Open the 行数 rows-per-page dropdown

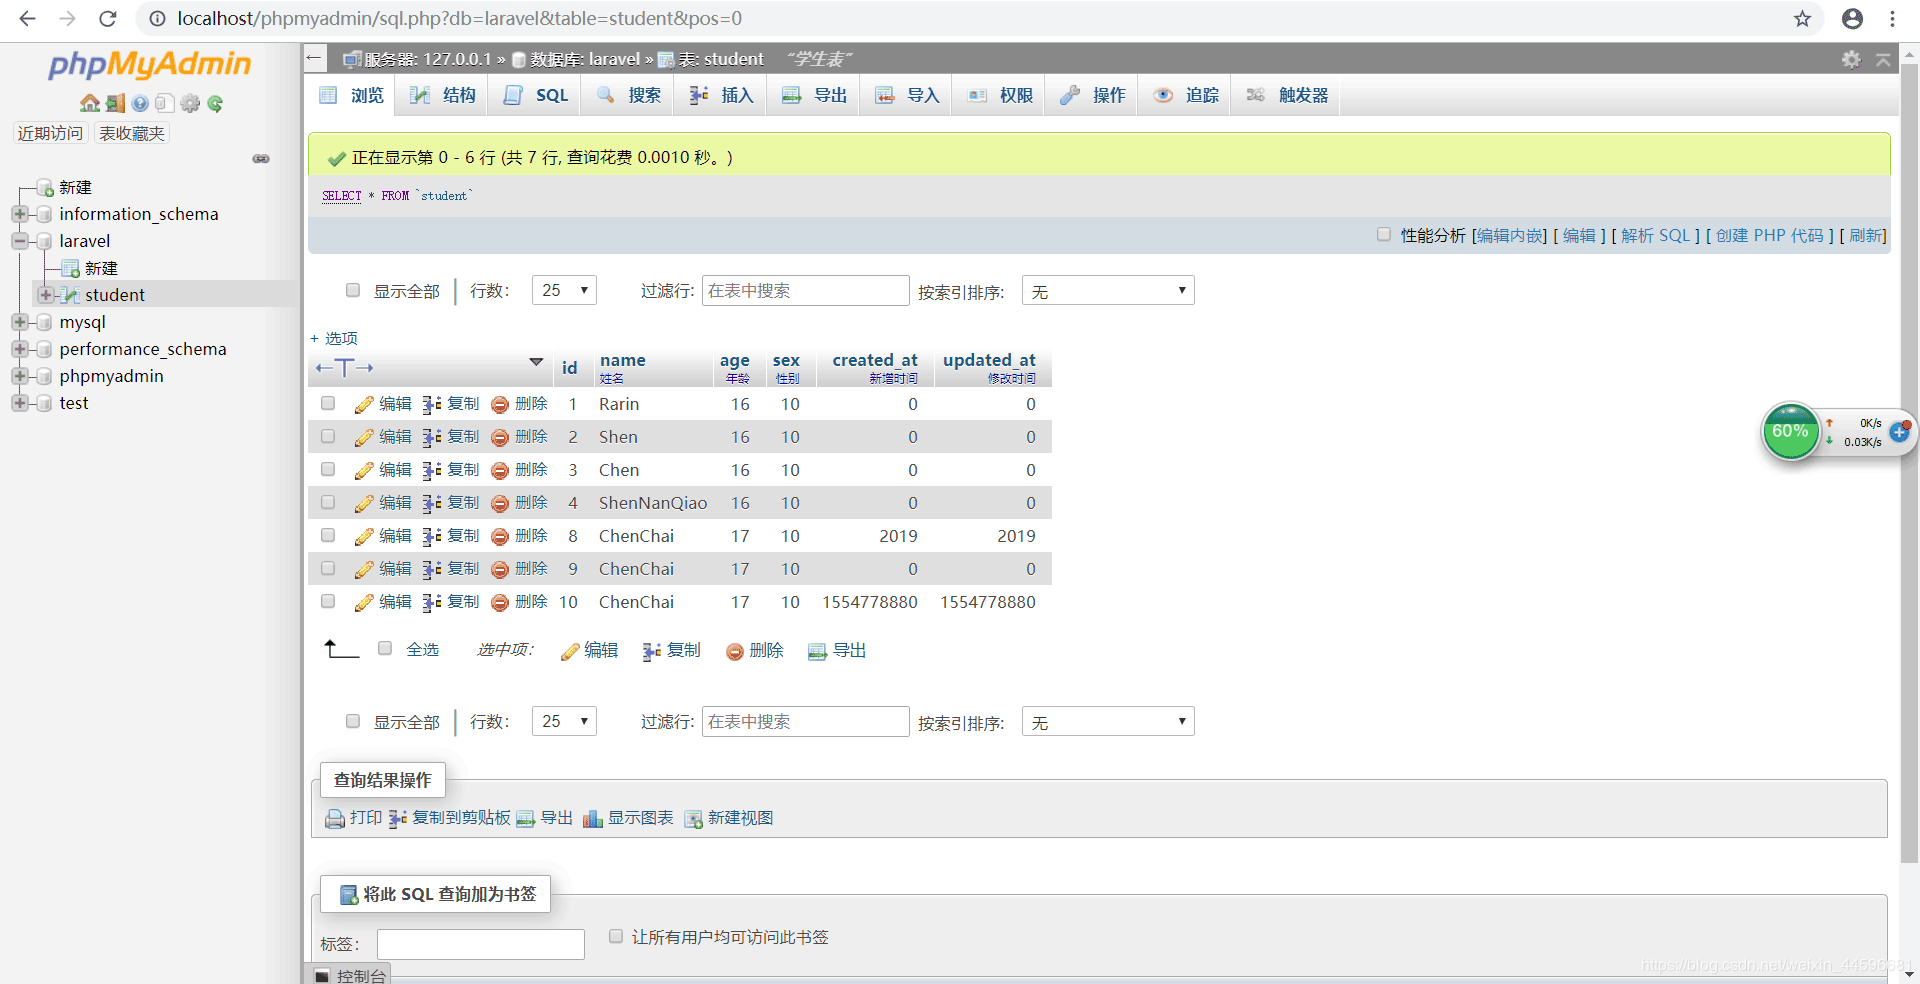pos(564,290)
